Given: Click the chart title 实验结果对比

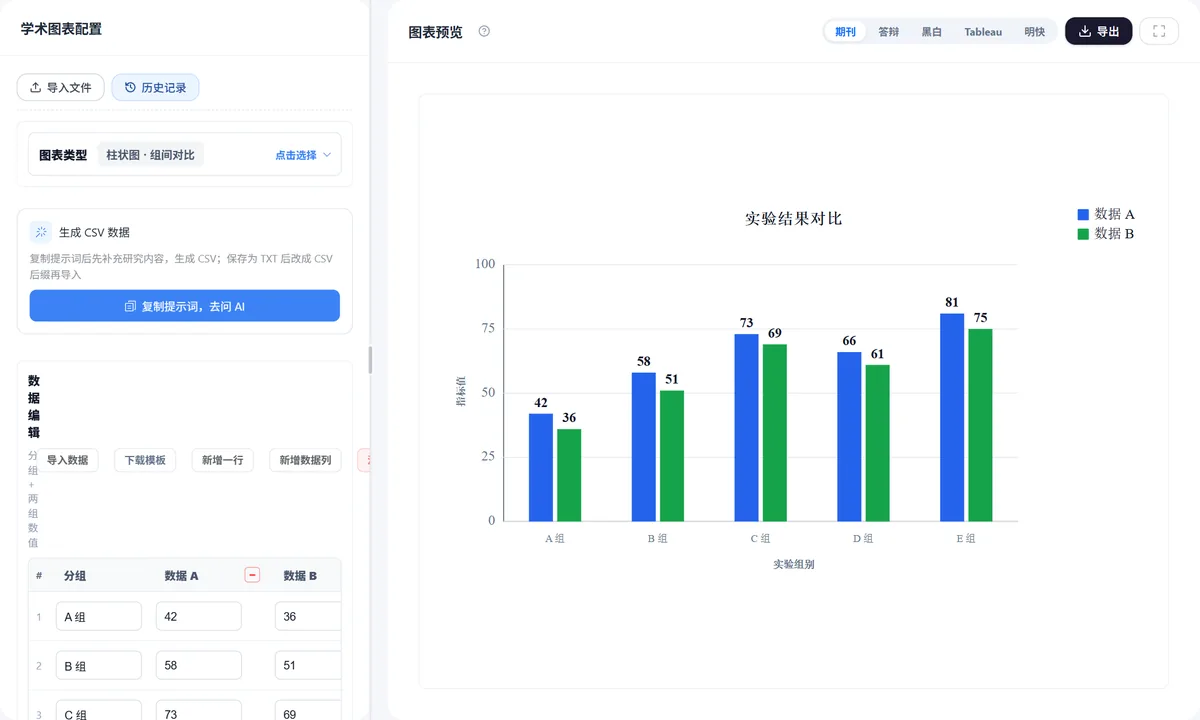Looking at the screenshot, I should [x=794, y=218].
